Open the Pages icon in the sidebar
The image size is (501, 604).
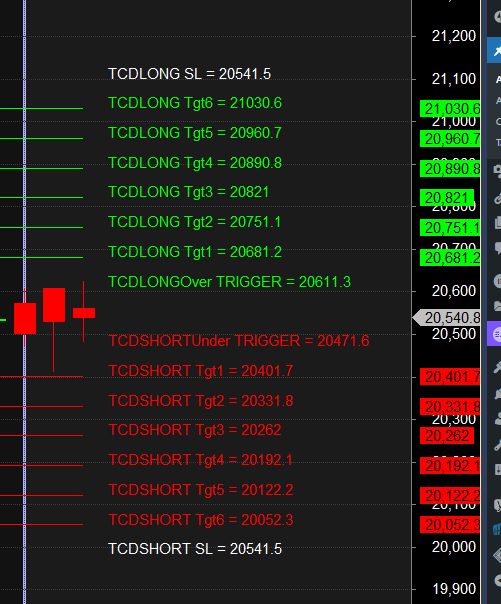tap(497, 223)
